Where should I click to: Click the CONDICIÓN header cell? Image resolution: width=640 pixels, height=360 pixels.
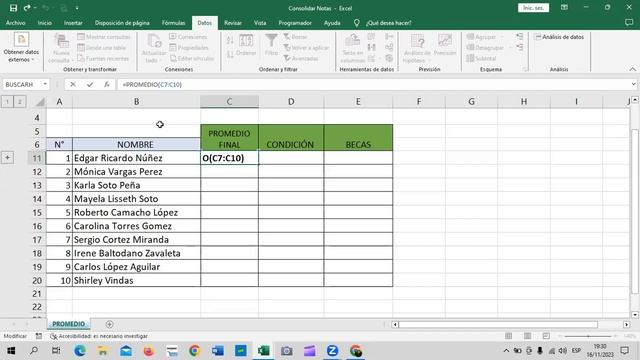point(291,138)
